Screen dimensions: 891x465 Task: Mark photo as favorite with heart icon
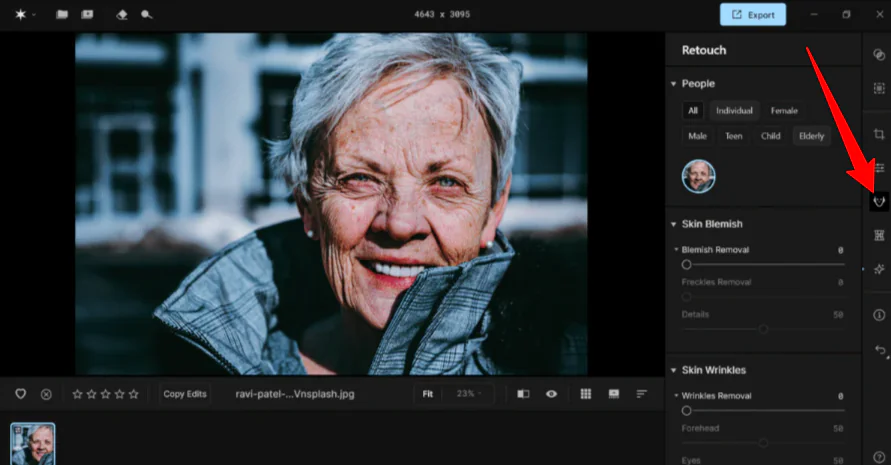click(x=20, y=394)
